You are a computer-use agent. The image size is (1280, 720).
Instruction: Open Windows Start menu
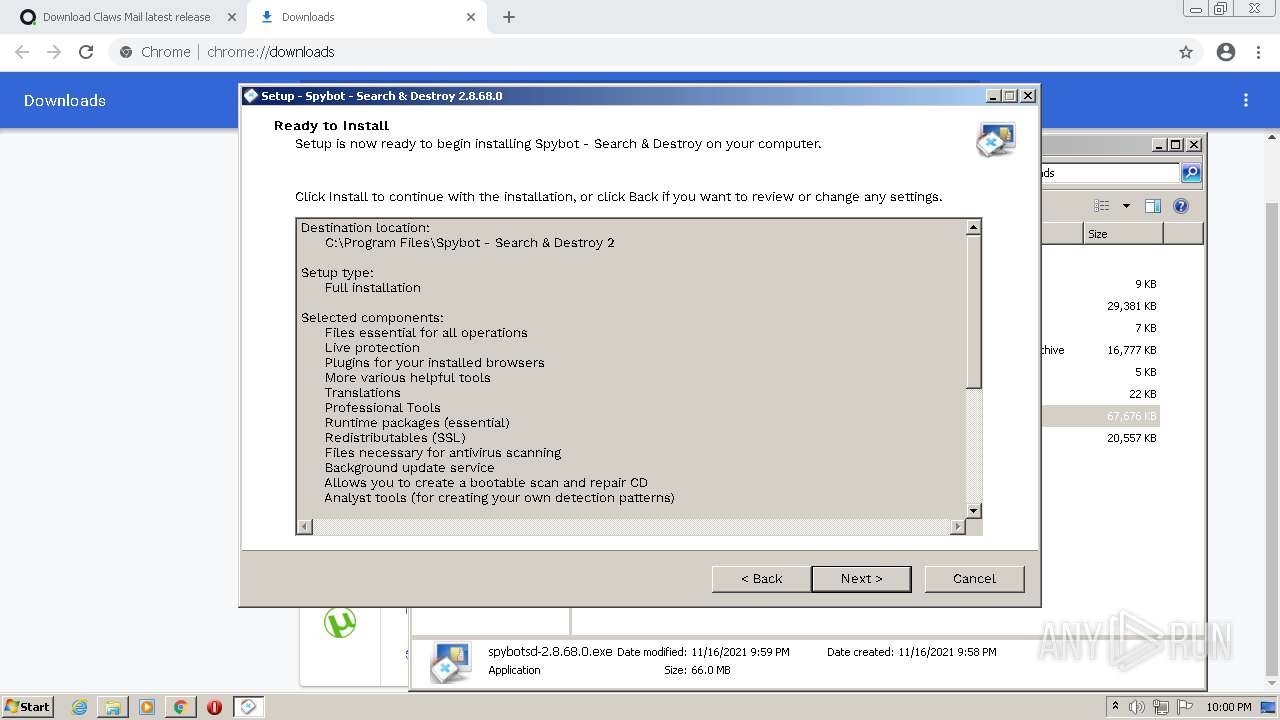(27, 706)
